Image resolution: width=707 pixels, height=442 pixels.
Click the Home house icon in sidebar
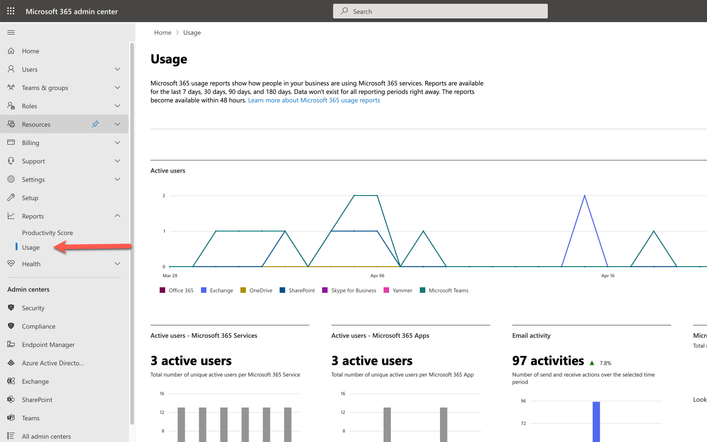coord(11,51)
